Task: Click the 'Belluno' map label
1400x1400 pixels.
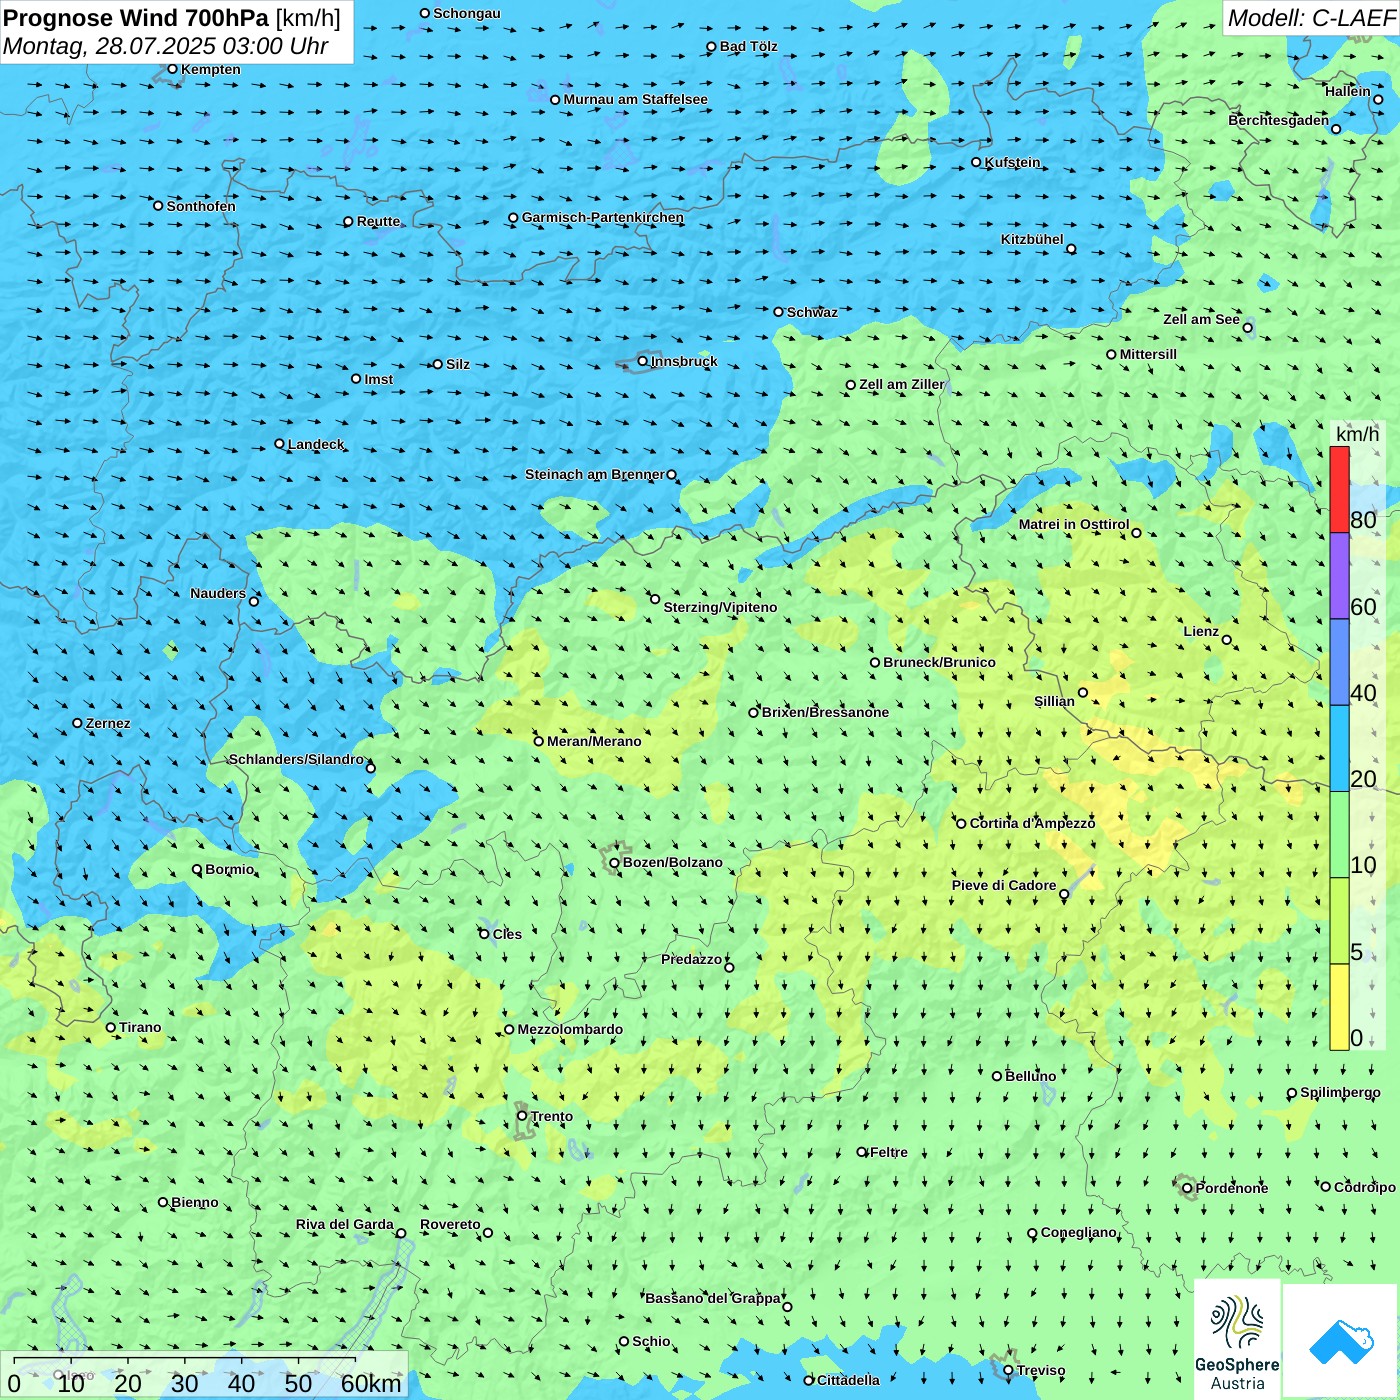Action: (x=1030, y=1076)
